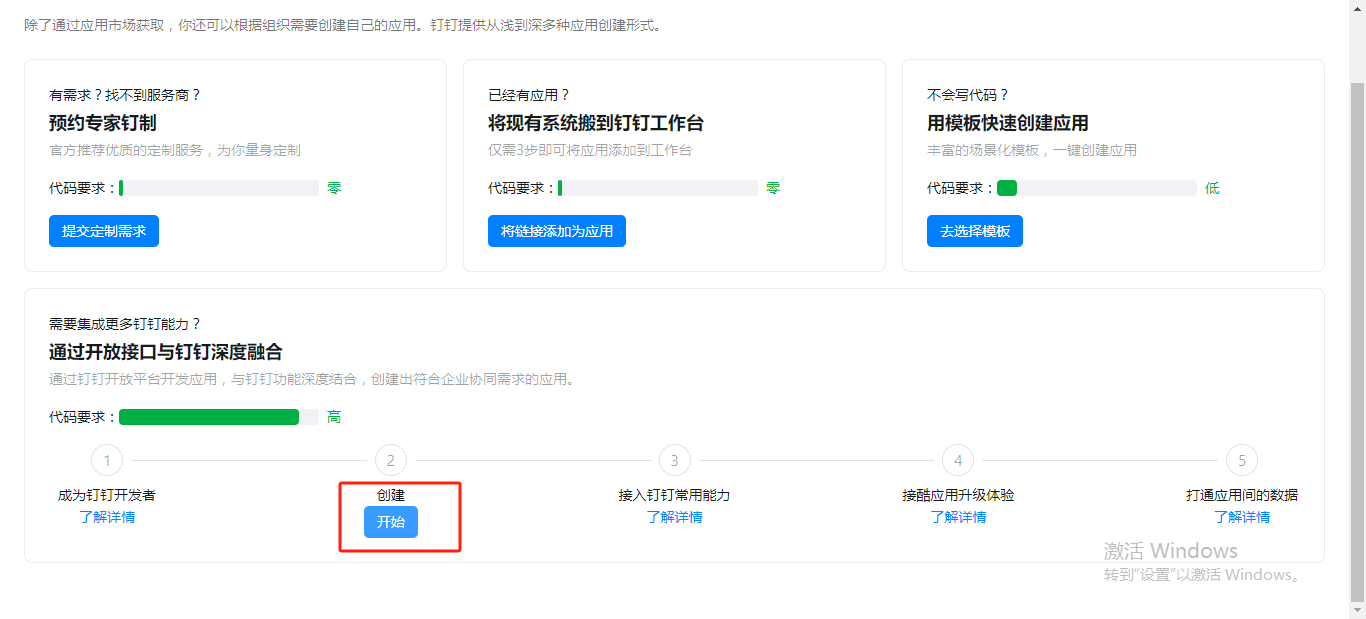Click the 用模板快速创建应用 heading

(x=1008, y=123)
